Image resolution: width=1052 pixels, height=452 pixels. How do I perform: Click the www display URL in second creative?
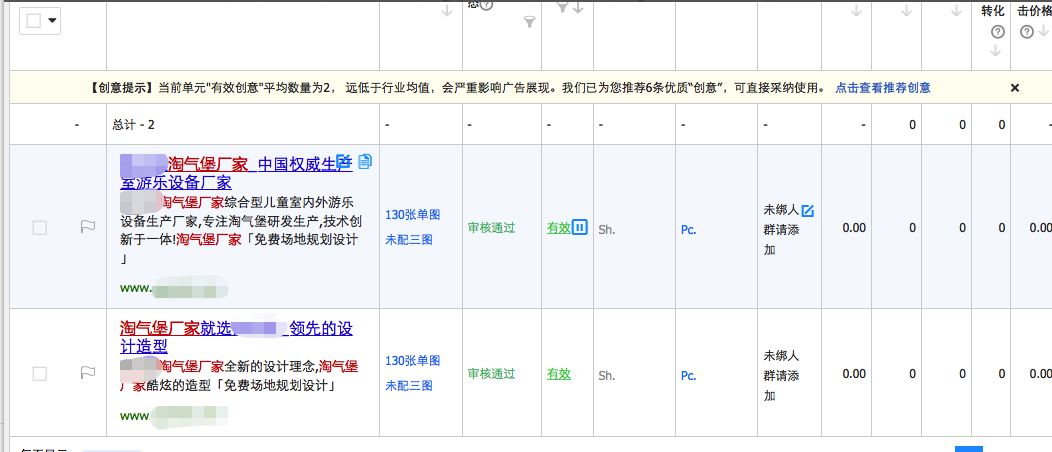tap(174, 416)
